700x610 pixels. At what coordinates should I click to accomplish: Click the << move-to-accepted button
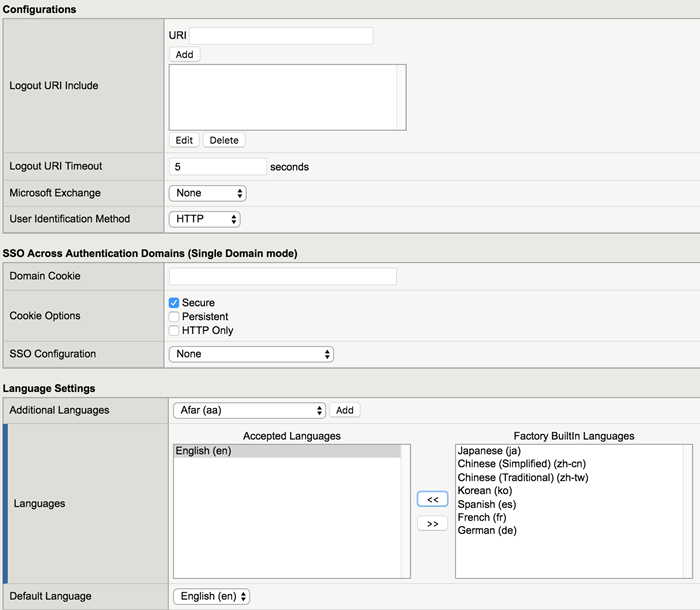(x=432, y=499)
